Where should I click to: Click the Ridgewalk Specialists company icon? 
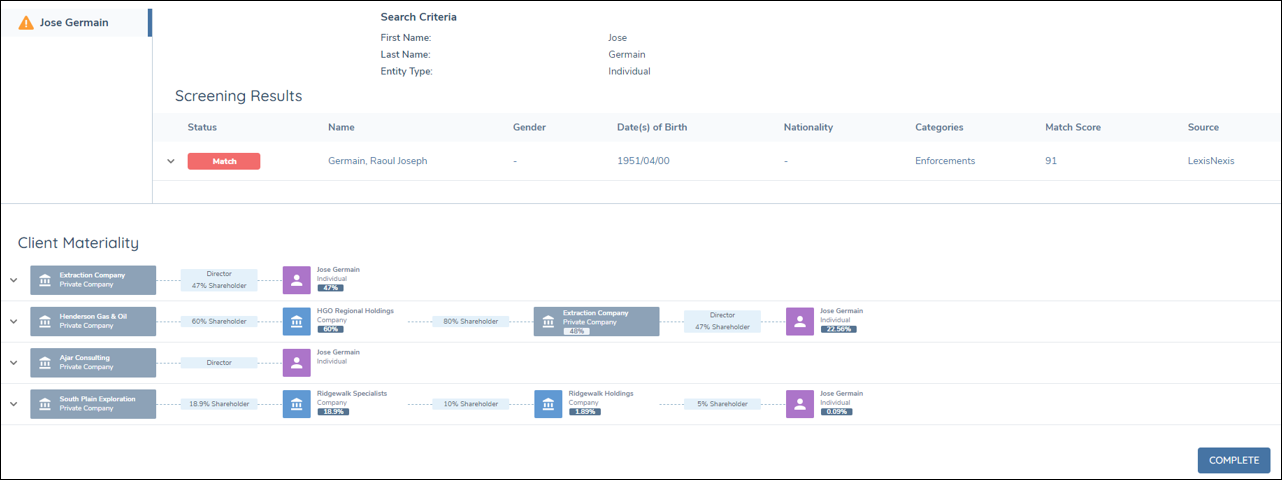[x=297, y=404]
